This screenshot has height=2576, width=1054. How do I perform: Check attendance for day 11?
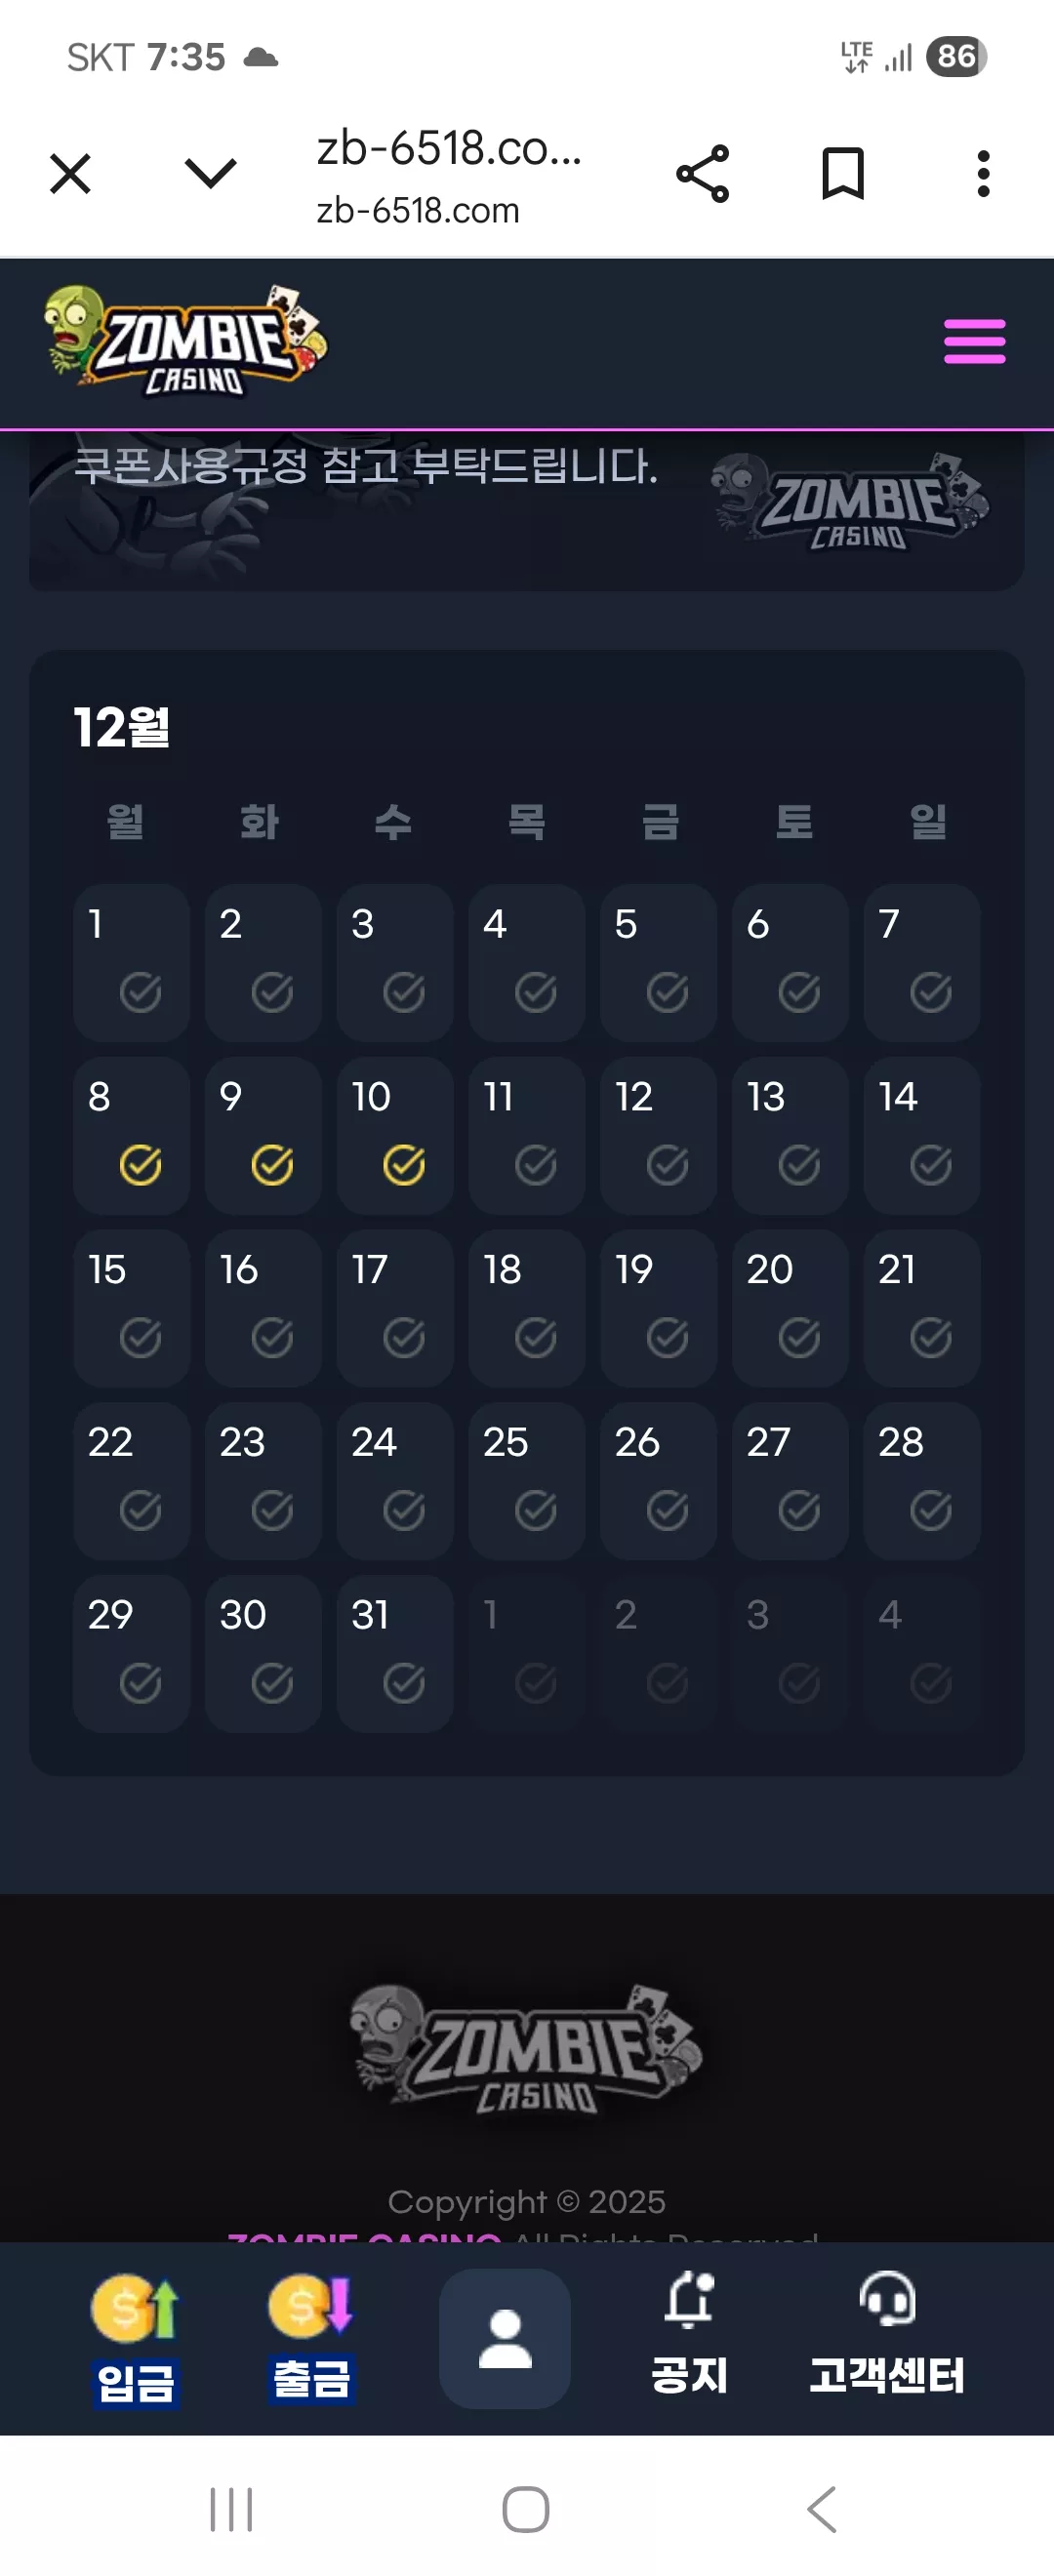point(527,1136)
